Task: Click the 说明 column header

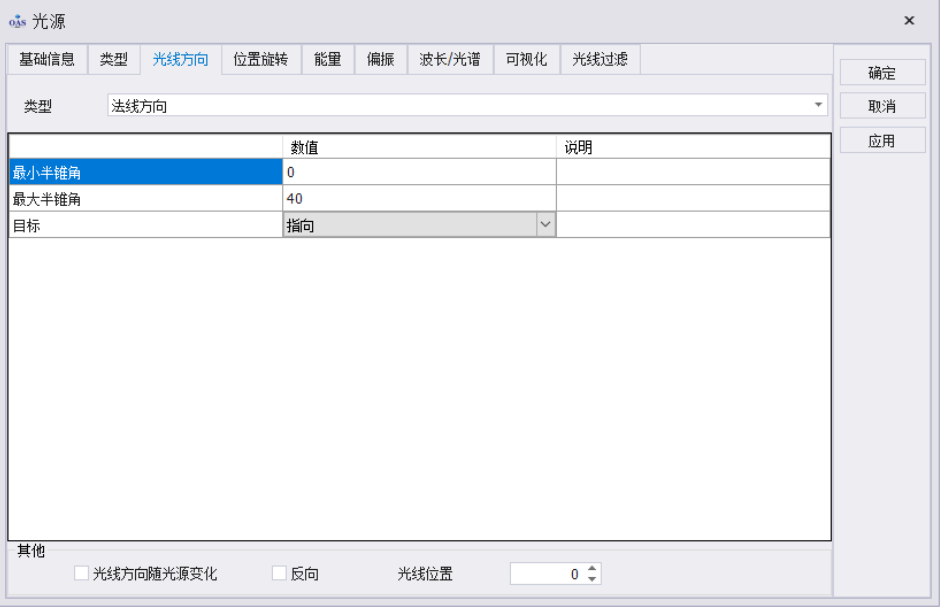Action: 693,147
